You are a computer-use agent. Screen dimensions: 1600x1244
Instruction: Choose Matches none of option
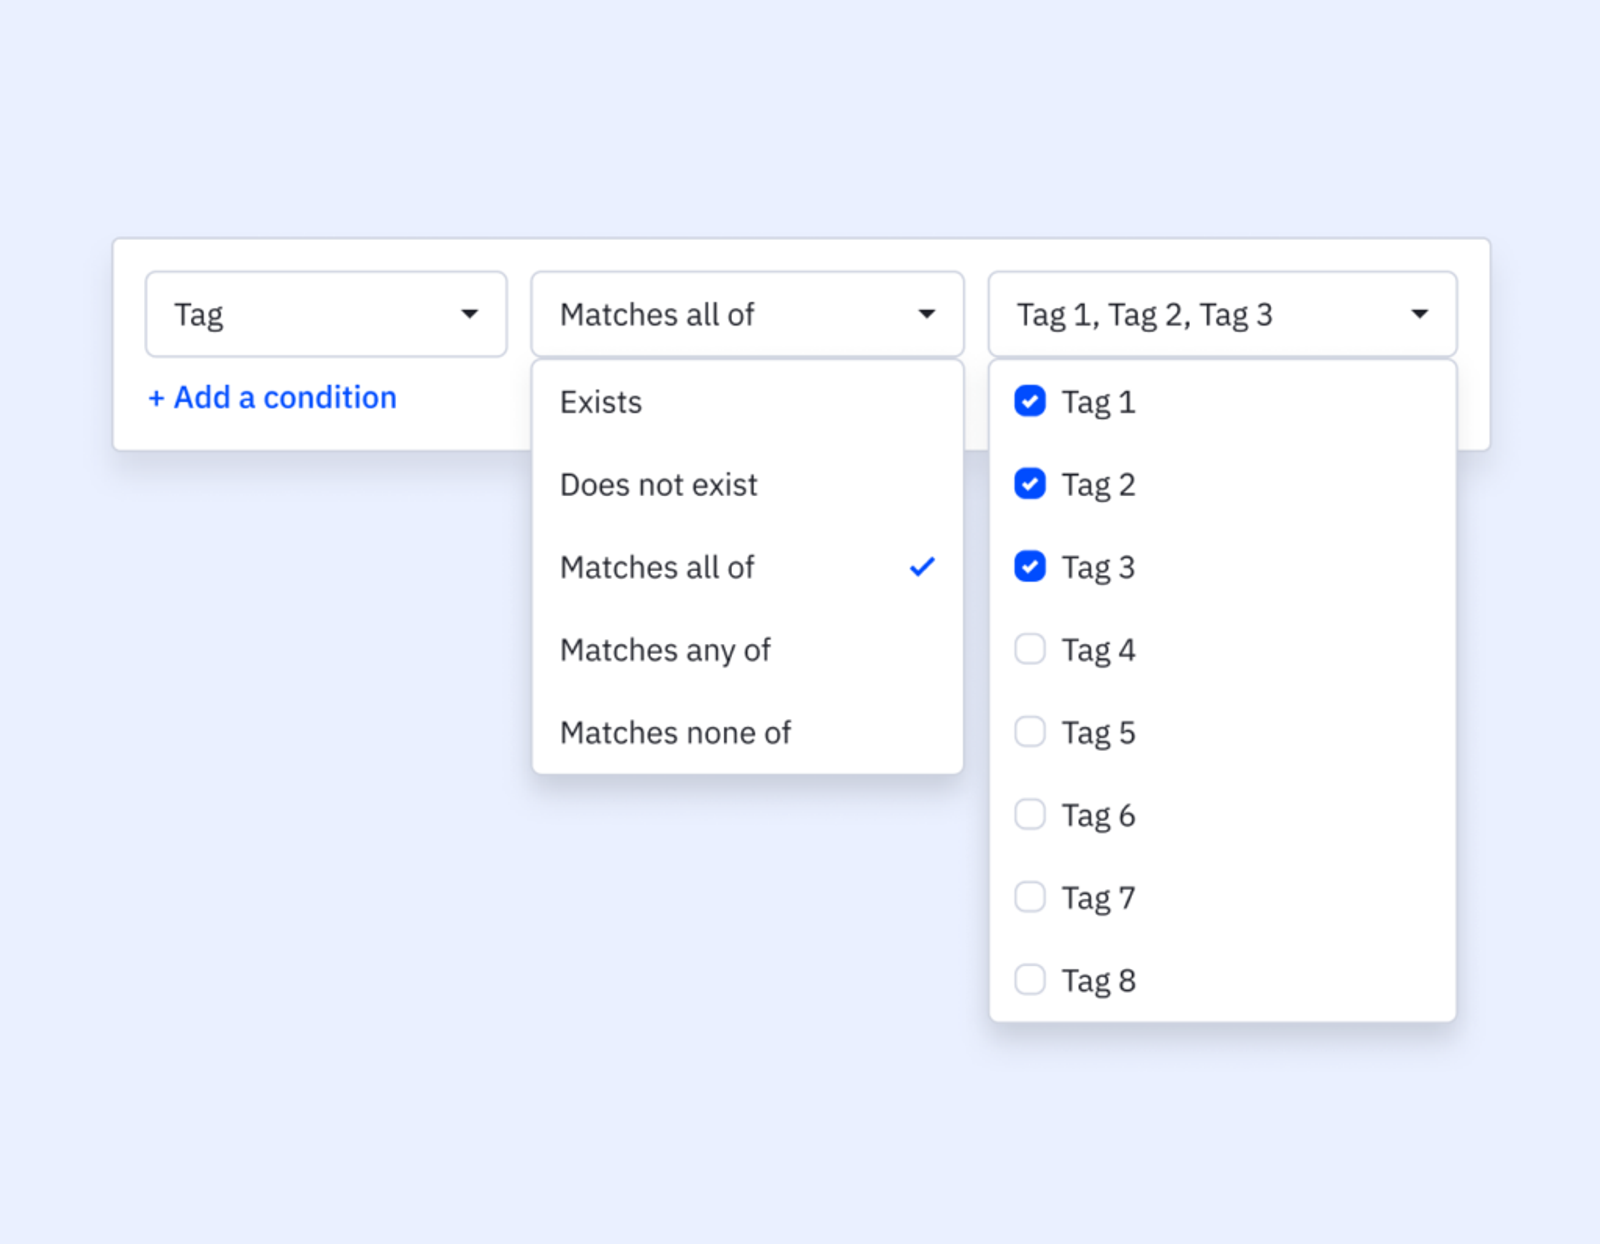click(676, 731)
